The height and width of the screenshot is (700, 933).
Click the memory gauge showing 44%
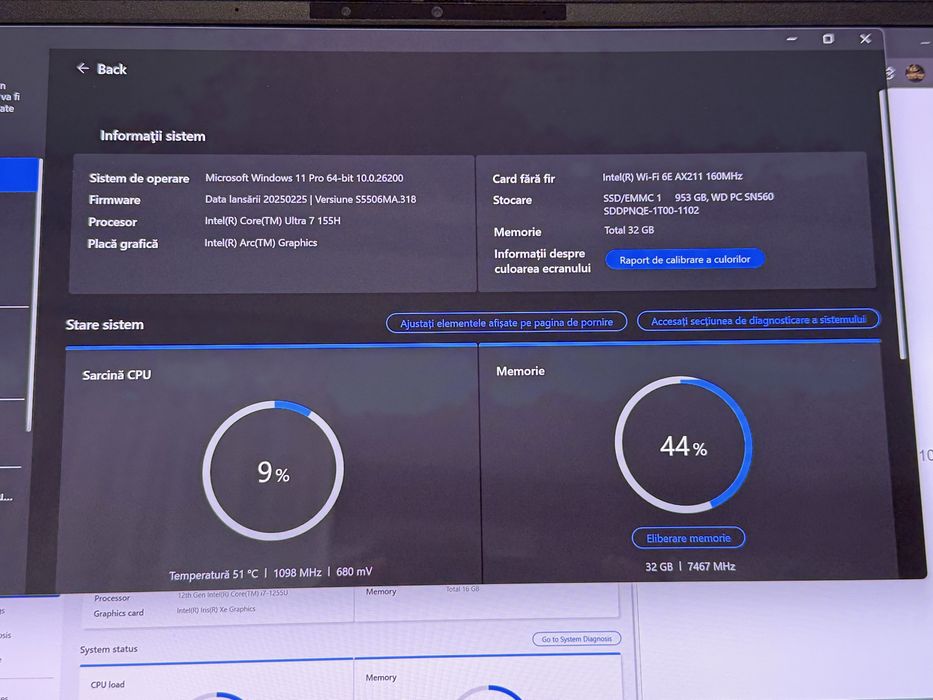point(683,445)
